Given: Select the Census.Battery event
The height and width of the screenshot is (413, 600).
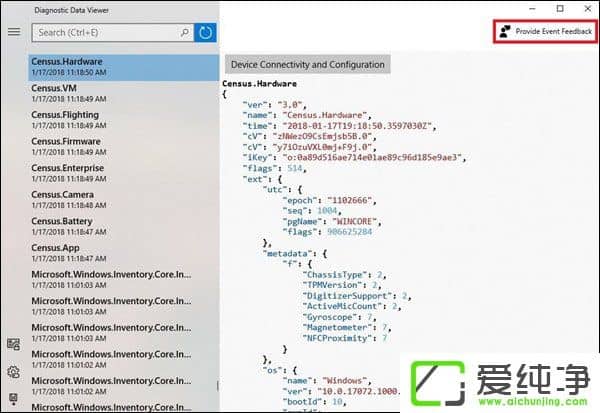Looking at the screenshot, I should point(124,226).
